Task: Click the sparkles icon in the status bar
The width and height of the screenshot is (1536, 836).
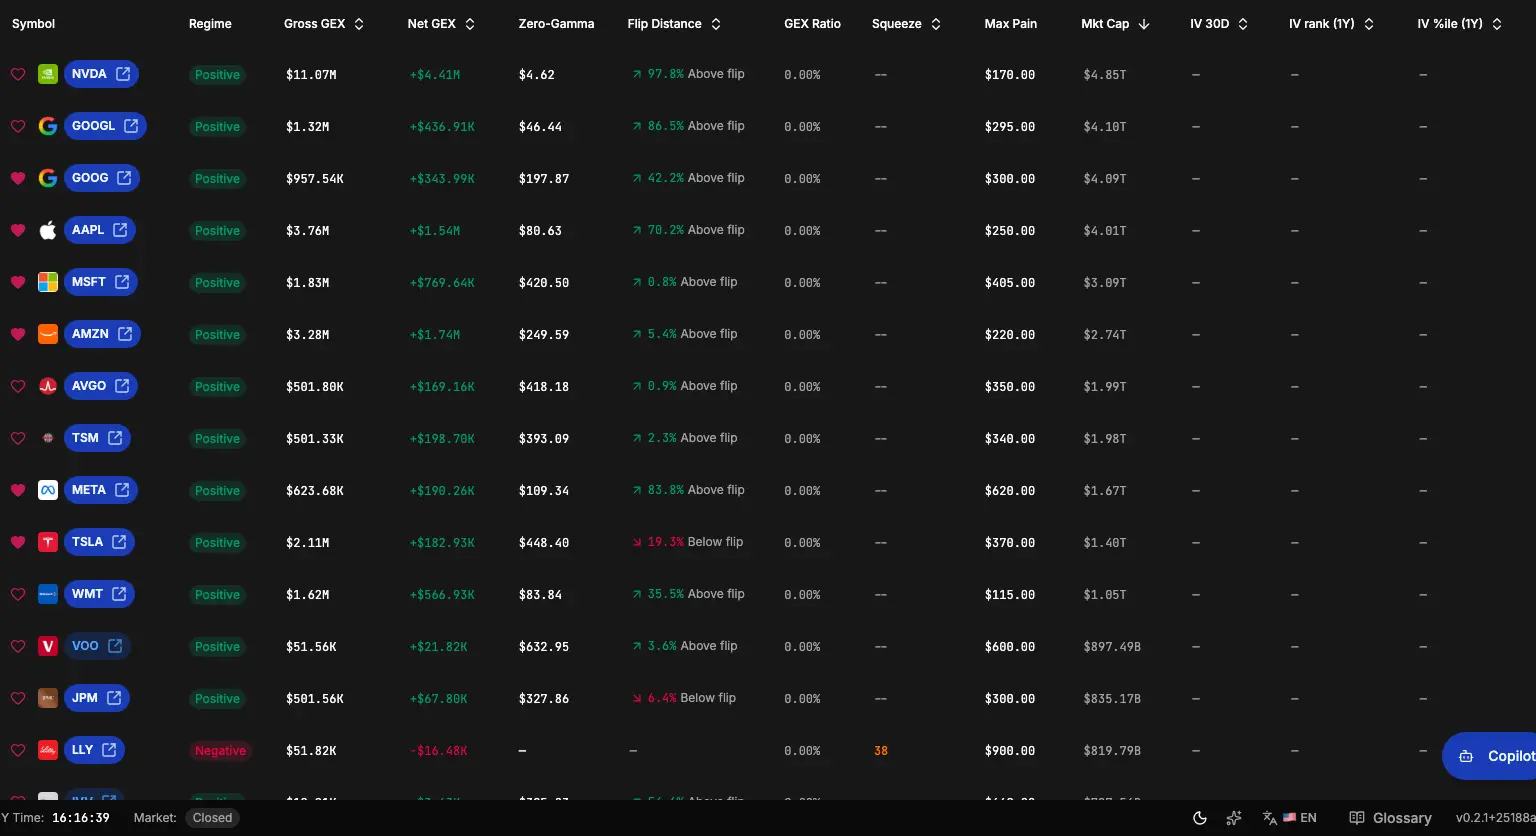Action: tap(1234, 818)
